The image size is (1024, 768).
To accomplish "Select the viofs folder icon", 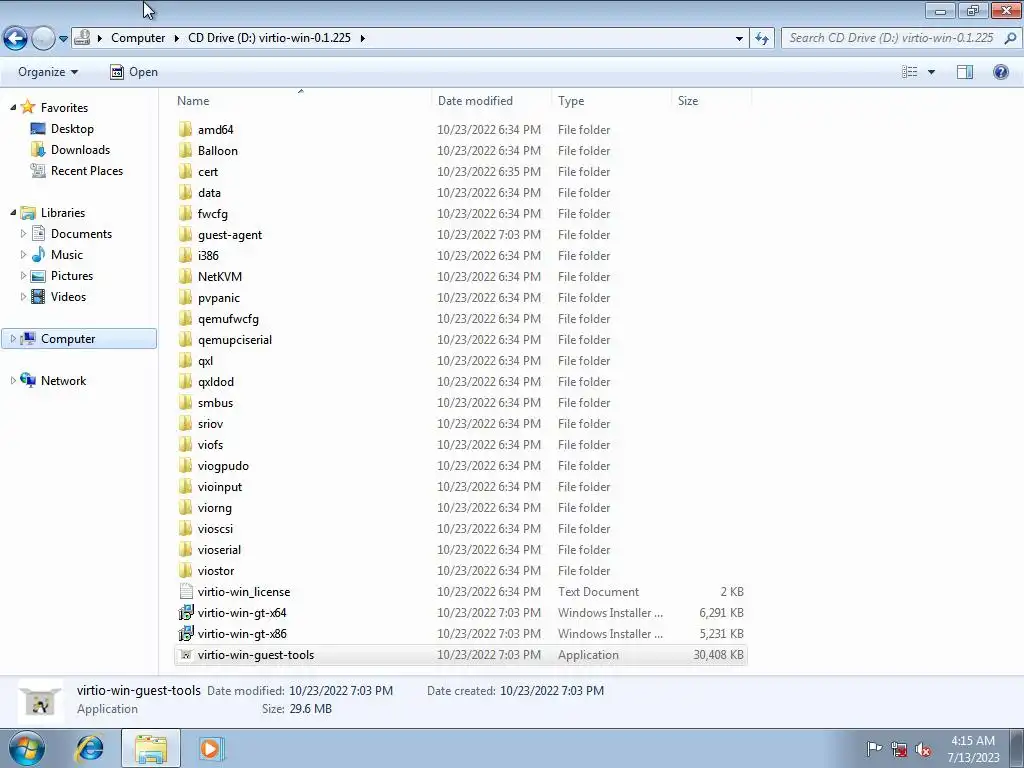I will pyautogui.click(x=185, y=445).
